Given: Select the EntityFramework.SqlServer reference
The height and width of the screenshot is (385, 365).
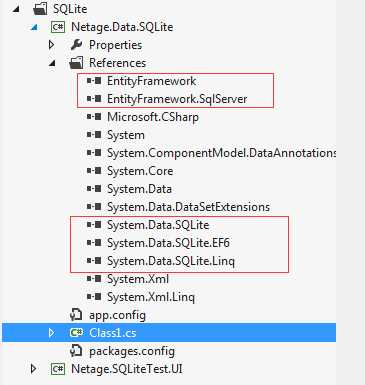Looking at the screenshot, I should click(x=177, y=99).
